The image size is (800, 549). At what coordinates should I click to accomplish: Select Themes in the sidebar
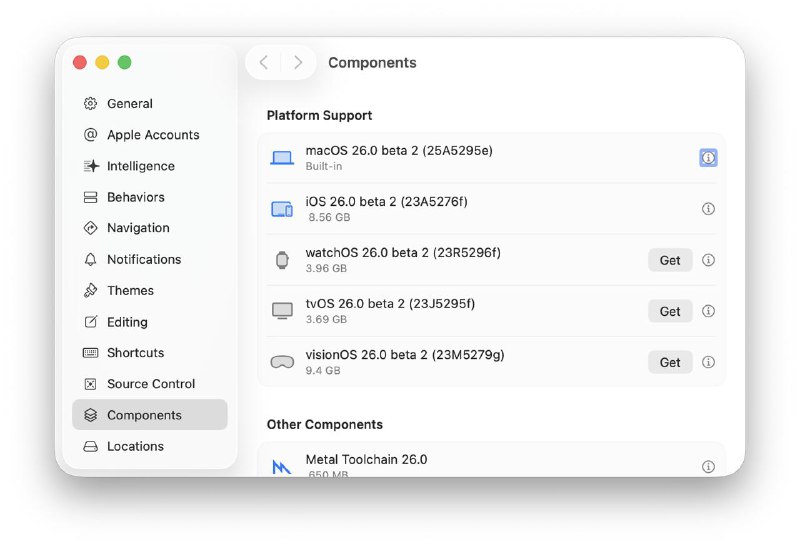click(x=130, y=290)
